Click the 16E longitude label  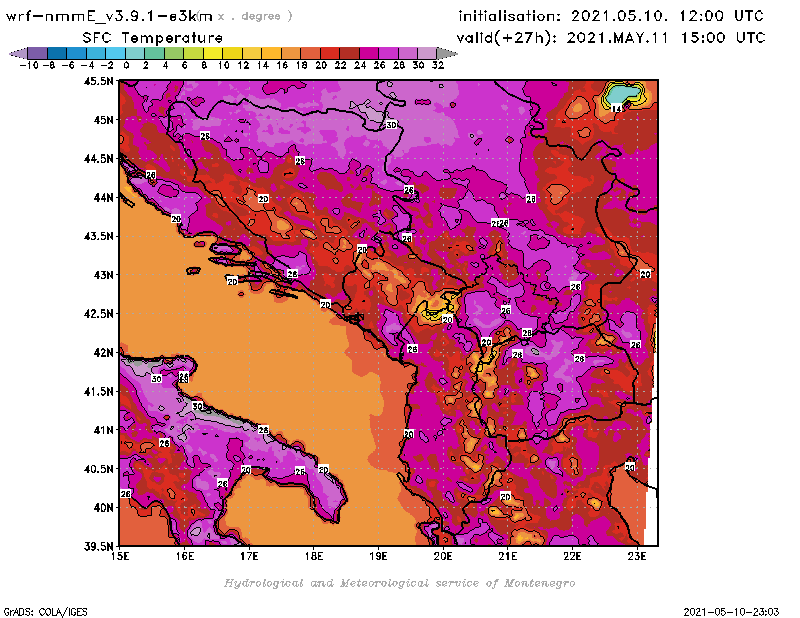click(185, 556)
